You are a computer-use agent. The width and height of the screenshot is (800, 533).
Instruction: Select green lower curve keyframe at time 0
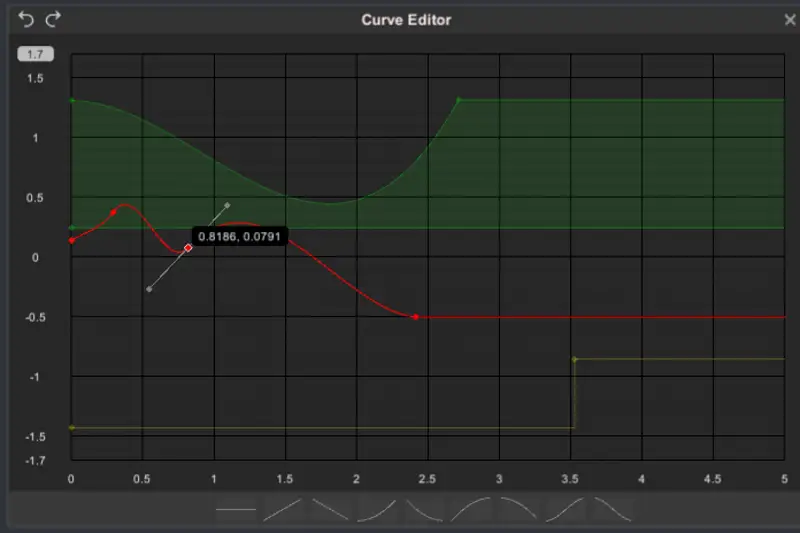(72, 227)
